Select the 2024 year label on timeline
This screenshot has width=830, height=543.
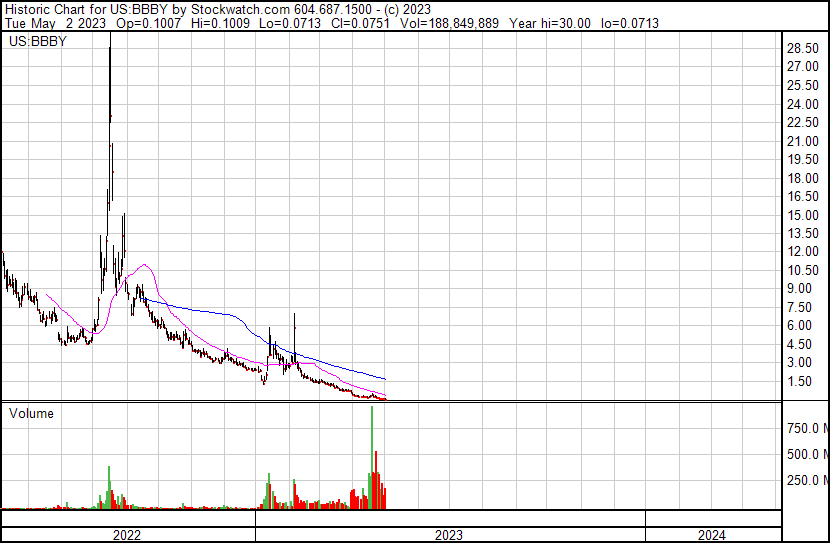click(712, 535)
